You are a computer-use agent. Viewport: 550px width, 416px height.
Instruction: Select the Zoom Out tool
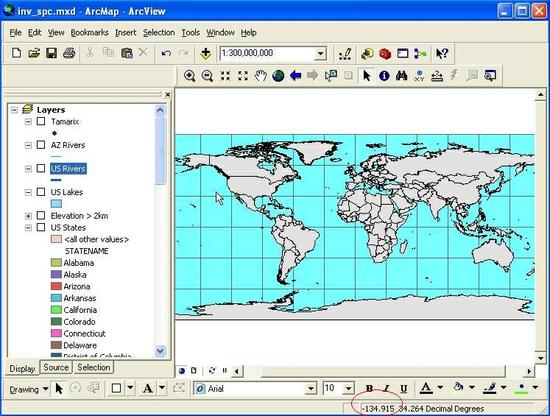tap(207, 75)
